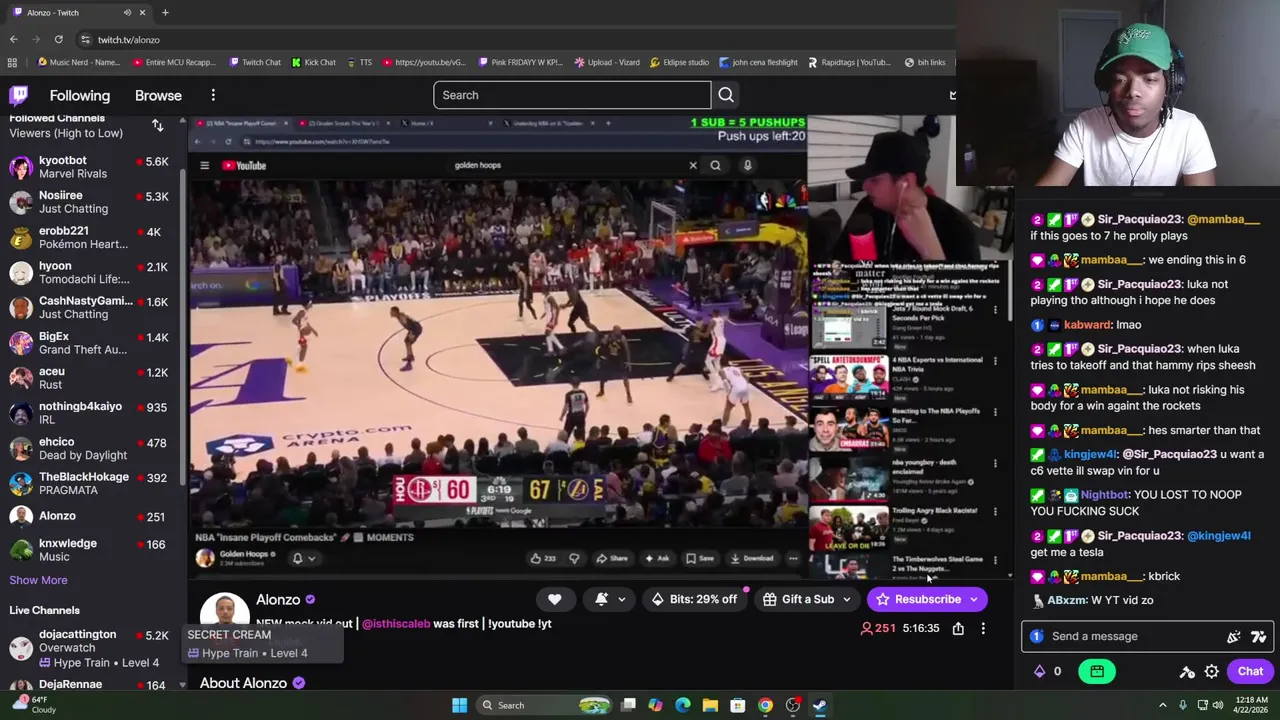Open BigEx Grand Theft Auto channel
Image resolution: width=1280 pixels, height=720 pixels.
[x=91, y=343]
